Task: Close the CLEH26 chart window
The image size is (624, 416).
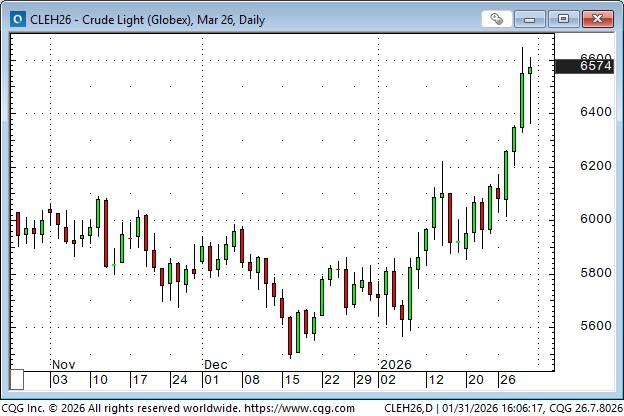Action: (x=596, y=18)
